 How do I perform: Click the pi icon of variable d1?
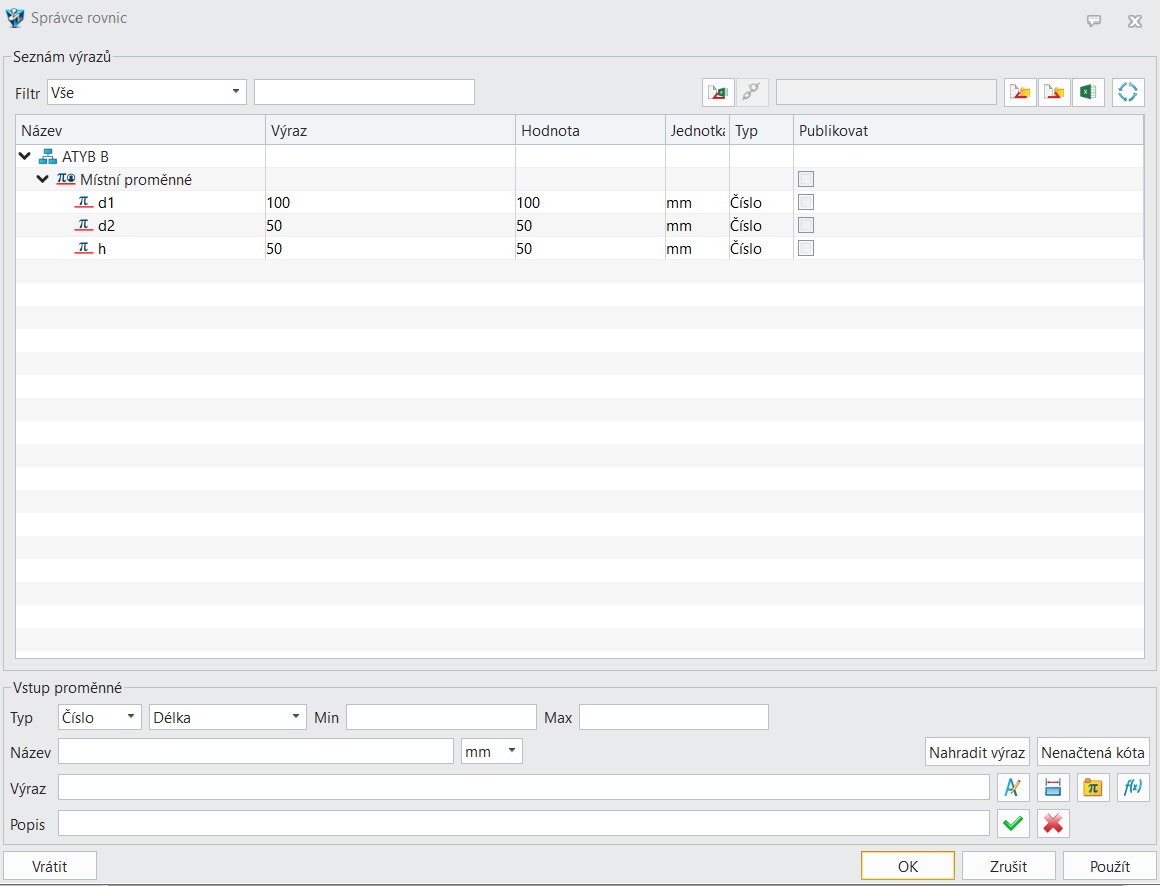84,202
